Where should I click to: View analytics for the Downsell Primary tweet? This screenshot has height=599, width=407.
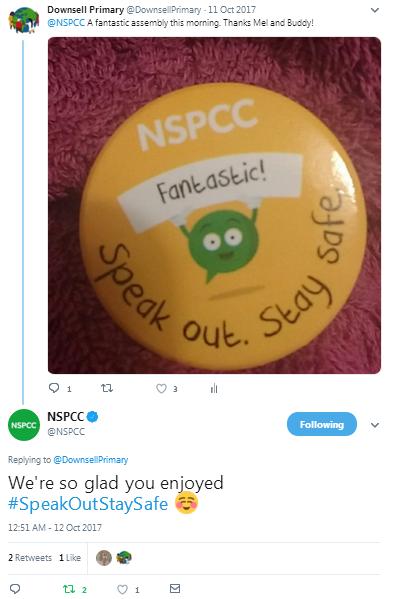pos(214,388)
